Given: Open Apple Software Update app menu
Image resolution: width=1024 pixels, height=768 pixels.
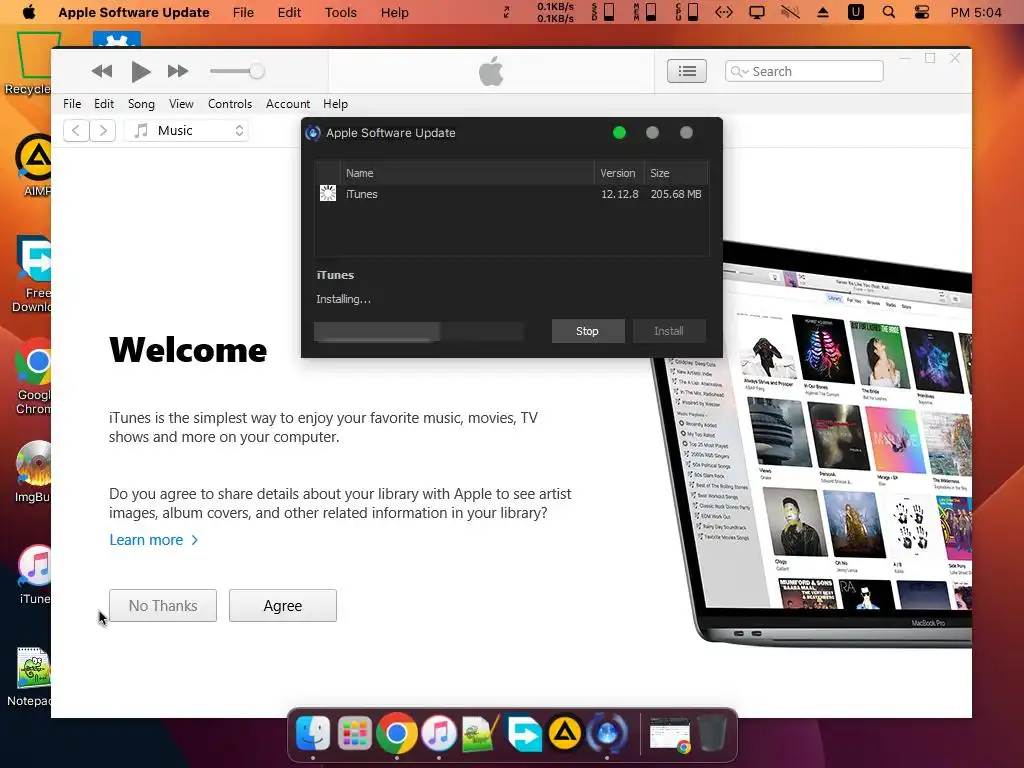Looking at the screenshot, I should point(134,12).
